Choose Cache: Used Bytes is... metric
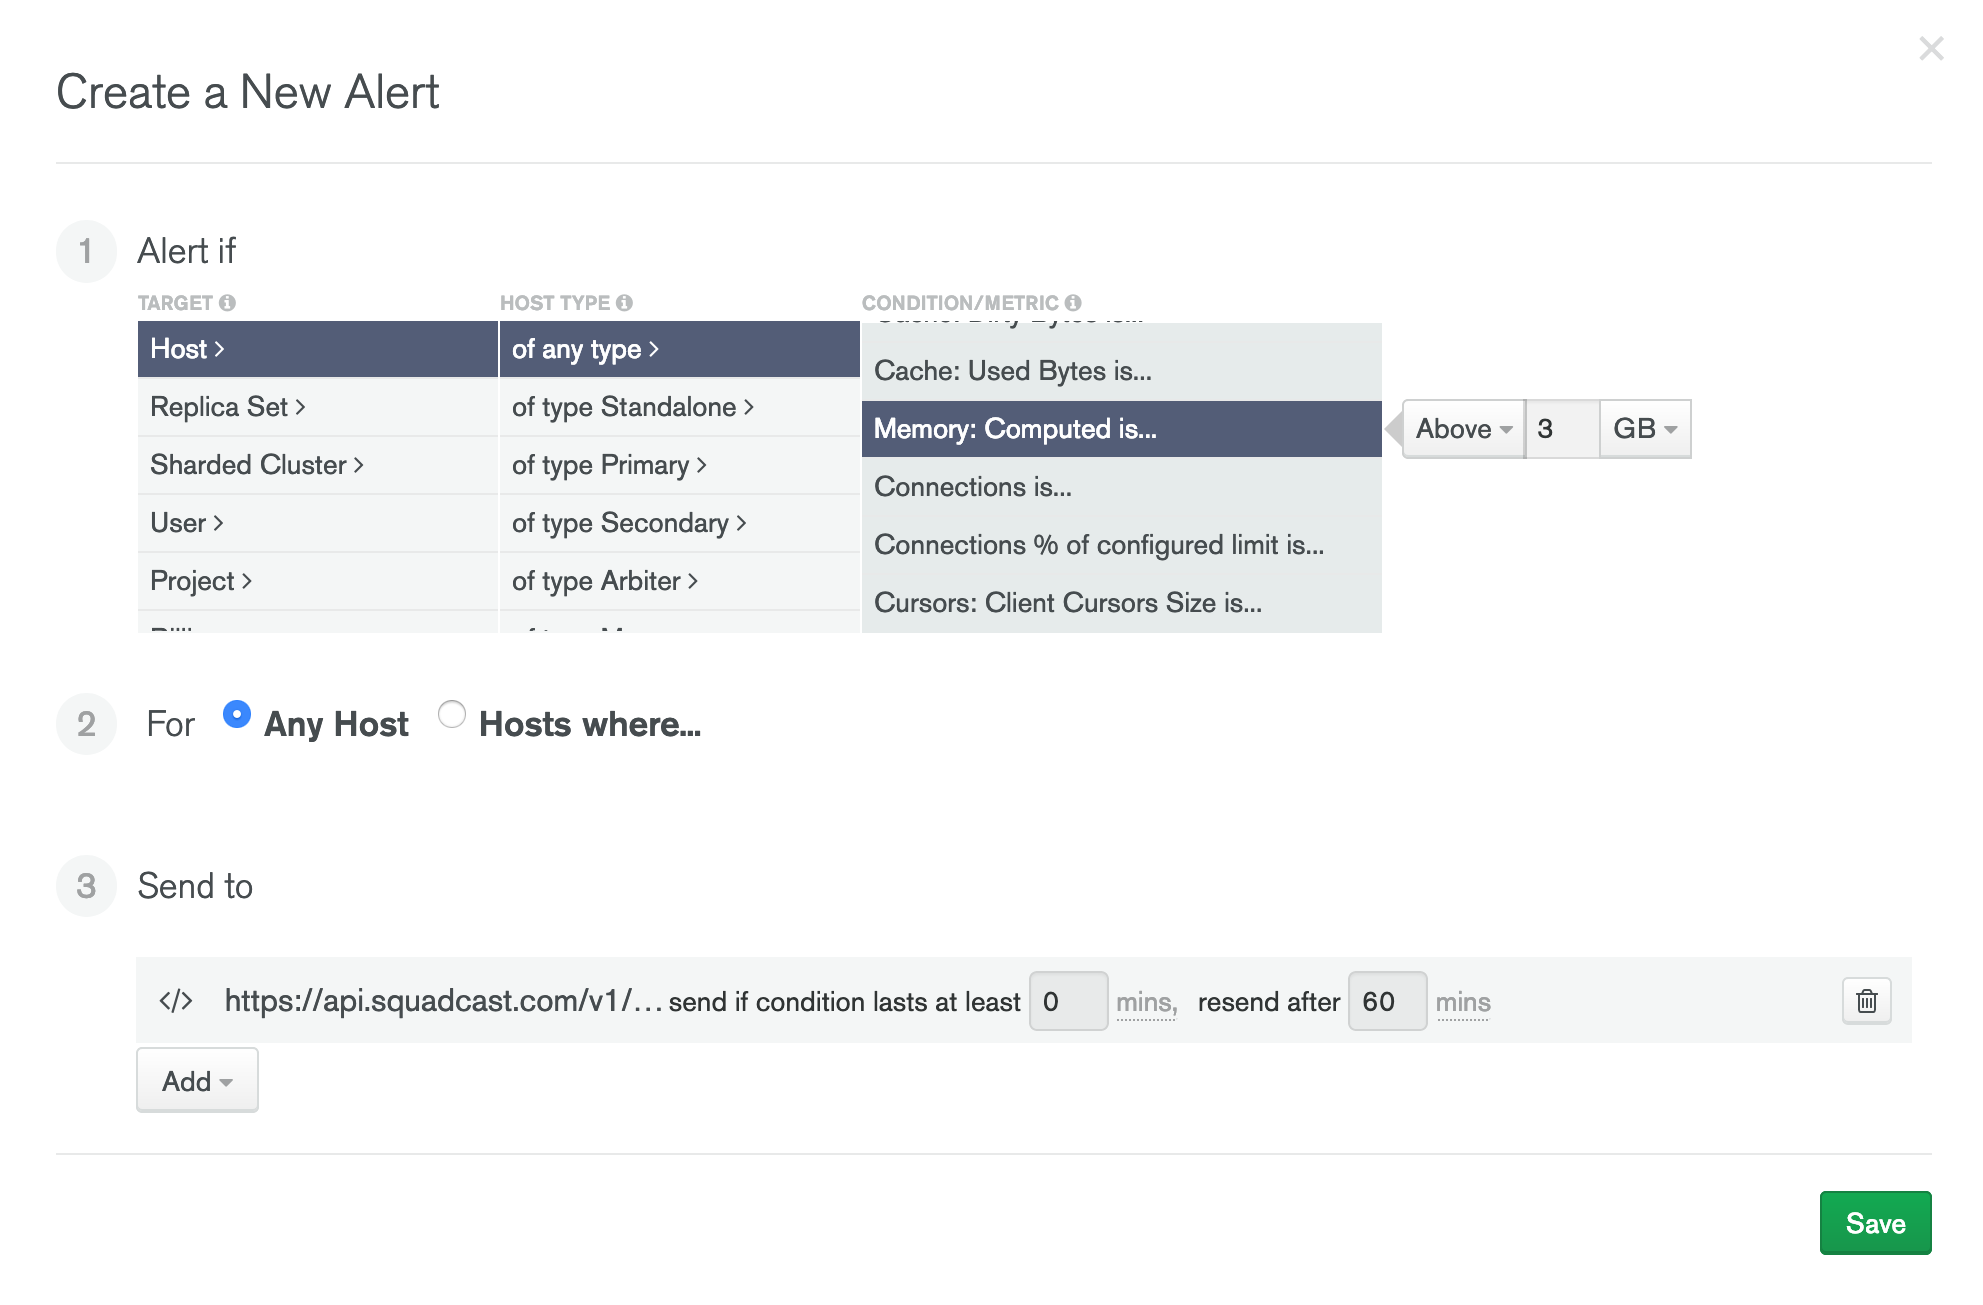 [1012, 371]
